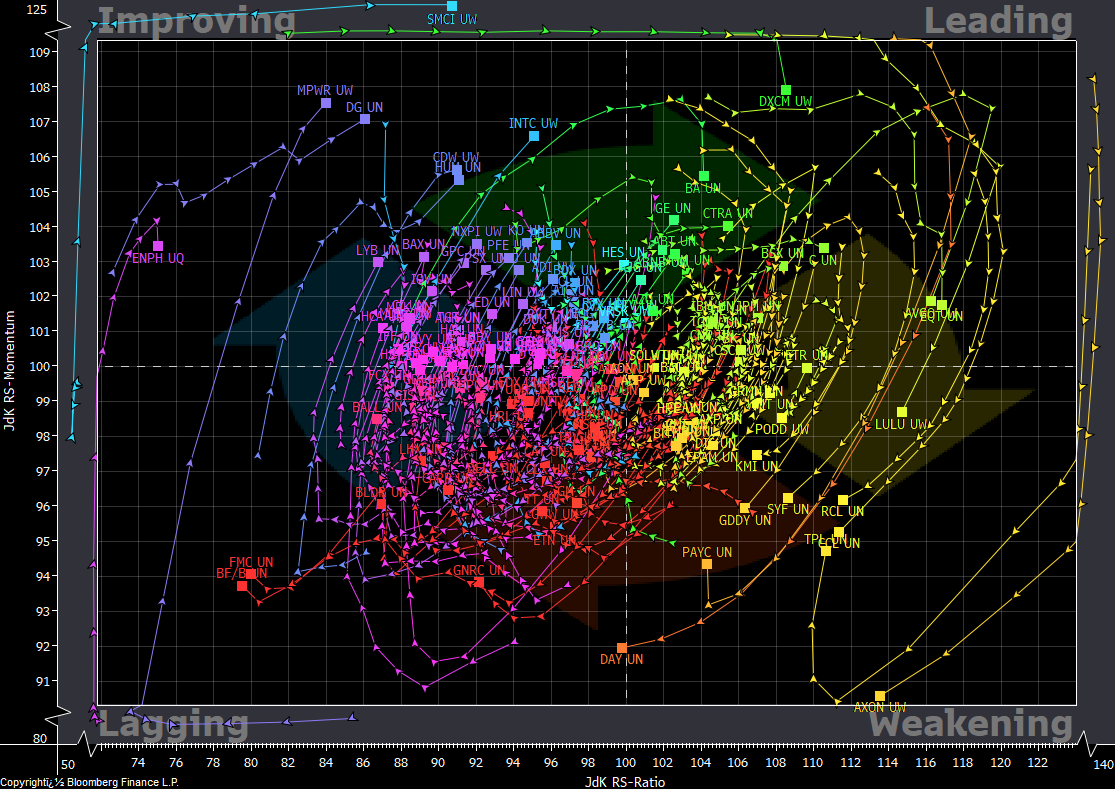This screenshot has height=789, width=1115.
Task: Select the GNRC UN red marker
Action: [x=479, y=582]
